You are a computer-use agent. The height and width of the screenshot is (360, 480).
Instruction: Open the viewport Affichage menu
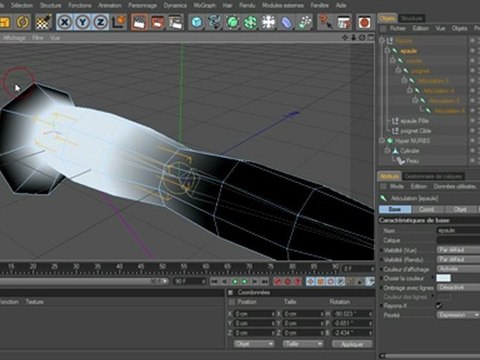14,38
